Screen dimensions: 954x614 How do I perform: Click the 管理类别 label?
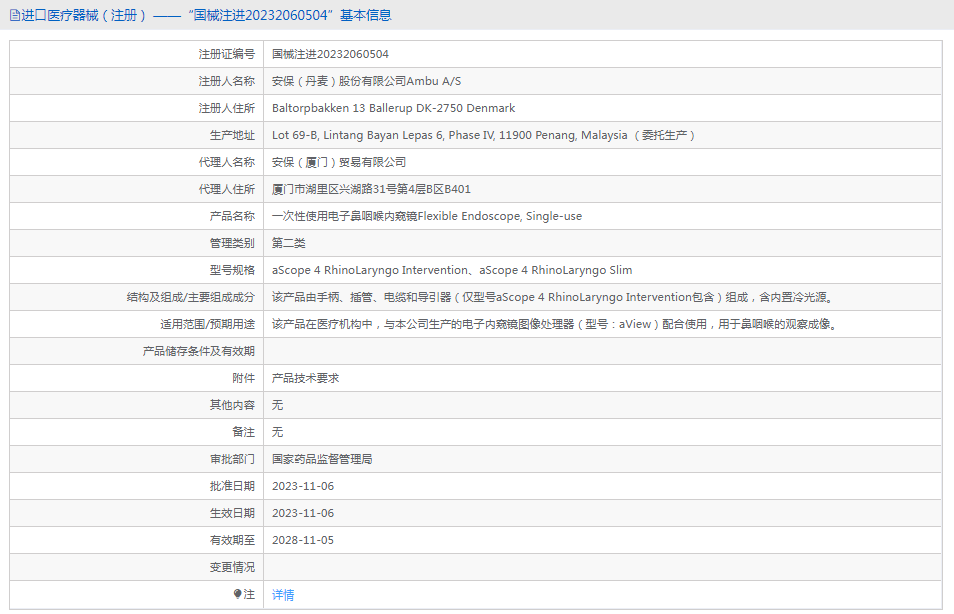click(232, 243)
